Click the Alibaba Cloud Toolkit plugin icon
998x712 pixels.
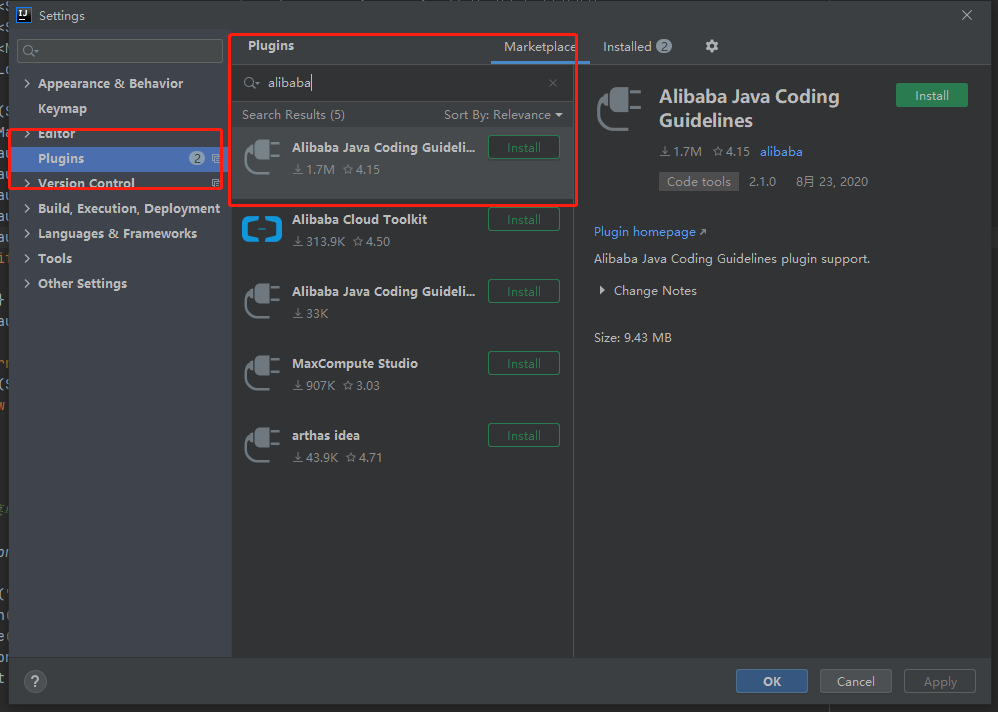(x=262, y=230)
